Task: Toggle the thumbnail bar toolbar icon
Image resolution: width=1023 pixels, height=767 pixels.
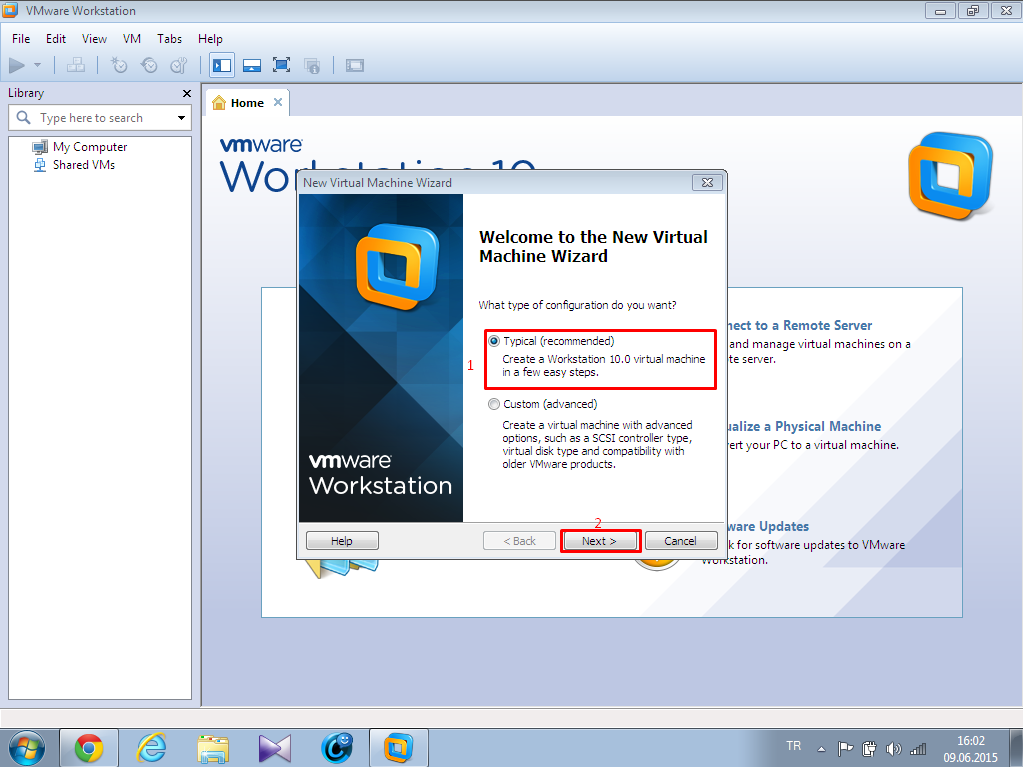Action: [252, 65]
